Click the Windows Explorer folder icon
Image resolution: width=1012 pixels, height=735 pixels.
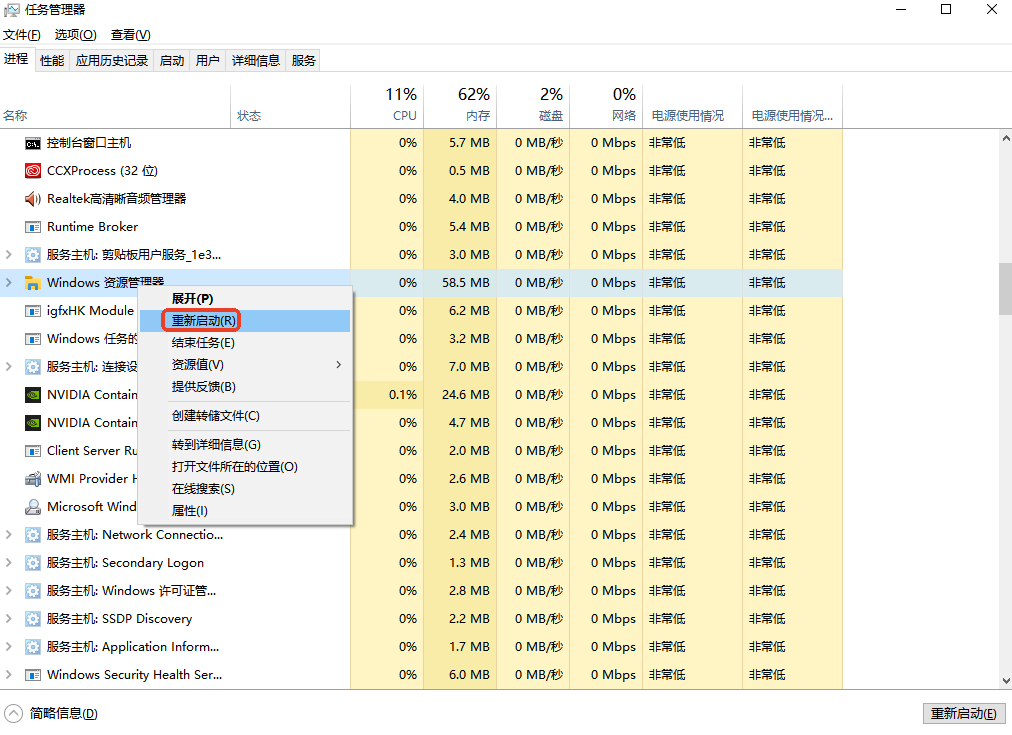(x=32, y=283)
